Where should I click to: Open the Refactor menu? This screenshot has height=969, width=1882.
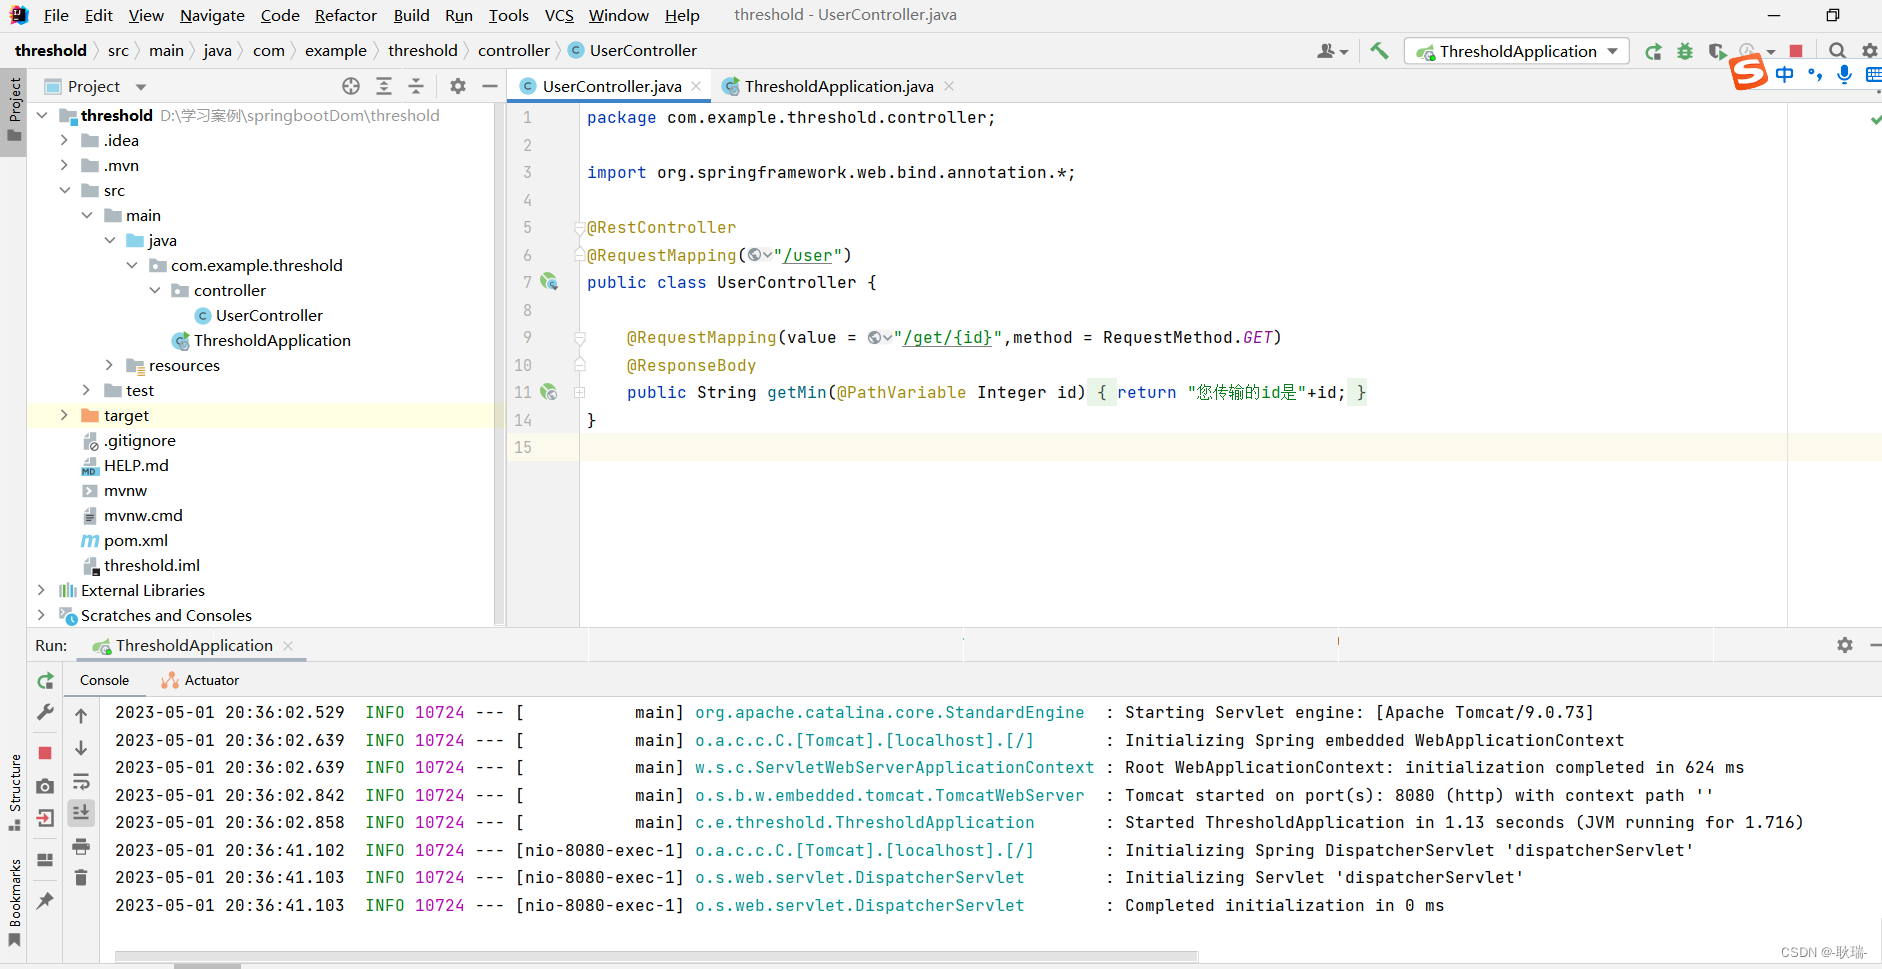click(345, 15)
